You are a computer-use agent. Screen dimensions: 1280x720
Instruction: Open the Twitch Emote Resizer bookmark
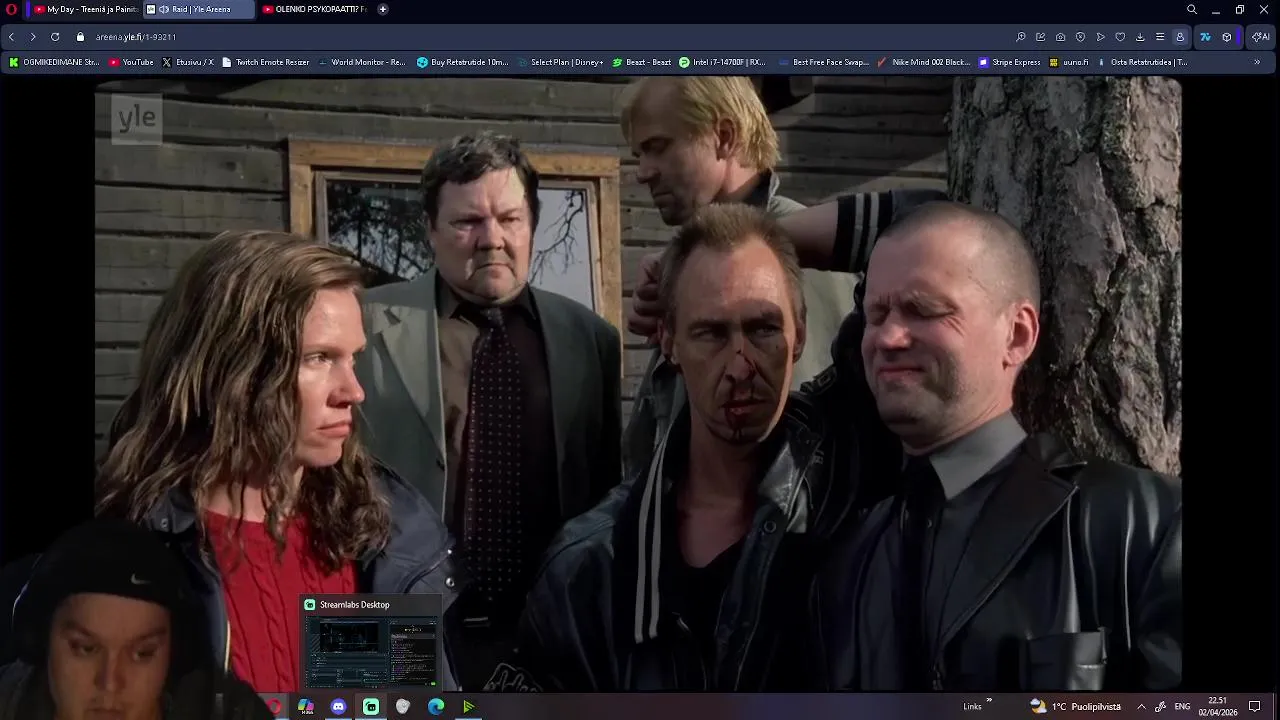click(266, 62)
